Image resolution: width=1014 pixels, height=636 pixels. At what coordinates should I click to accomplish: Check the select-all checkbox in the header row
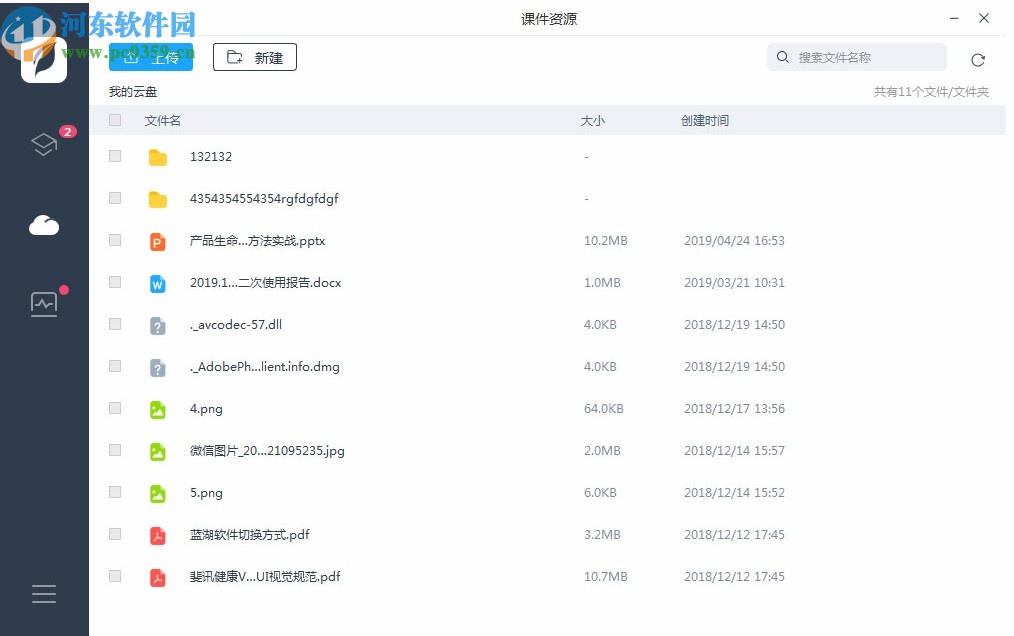(x=114, y=119)
